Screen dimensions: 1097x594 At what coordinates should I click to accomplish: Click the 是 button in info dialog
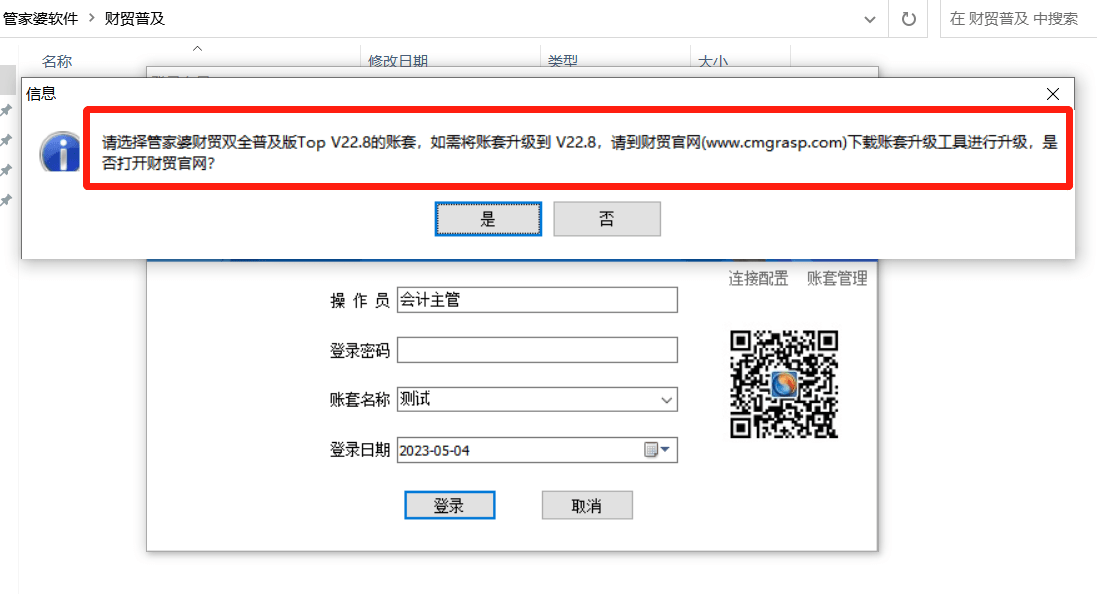[488, 219]
